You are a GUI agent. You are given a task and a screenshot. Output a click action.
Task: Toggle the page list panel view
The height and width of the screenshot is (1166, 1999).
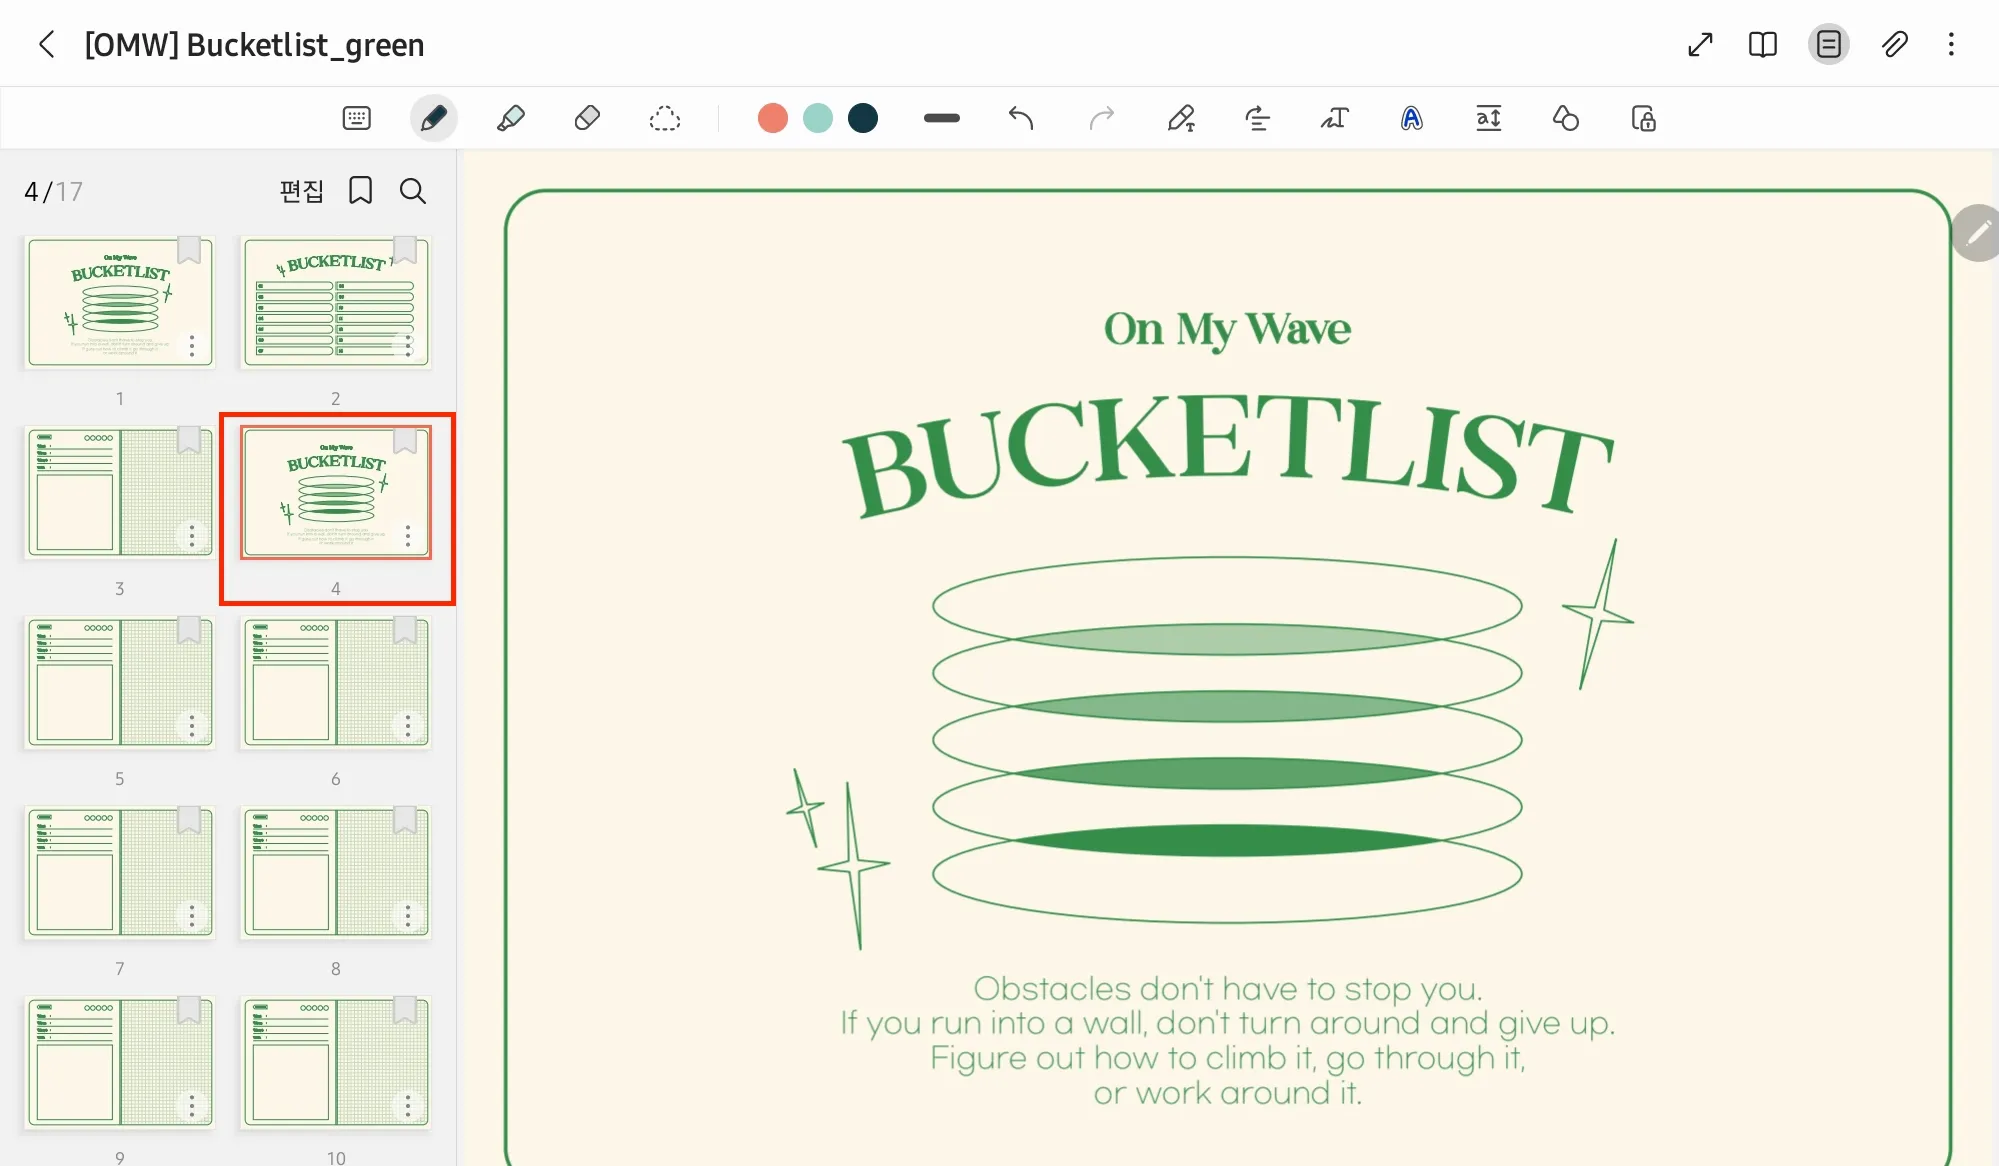point(1828,44)
